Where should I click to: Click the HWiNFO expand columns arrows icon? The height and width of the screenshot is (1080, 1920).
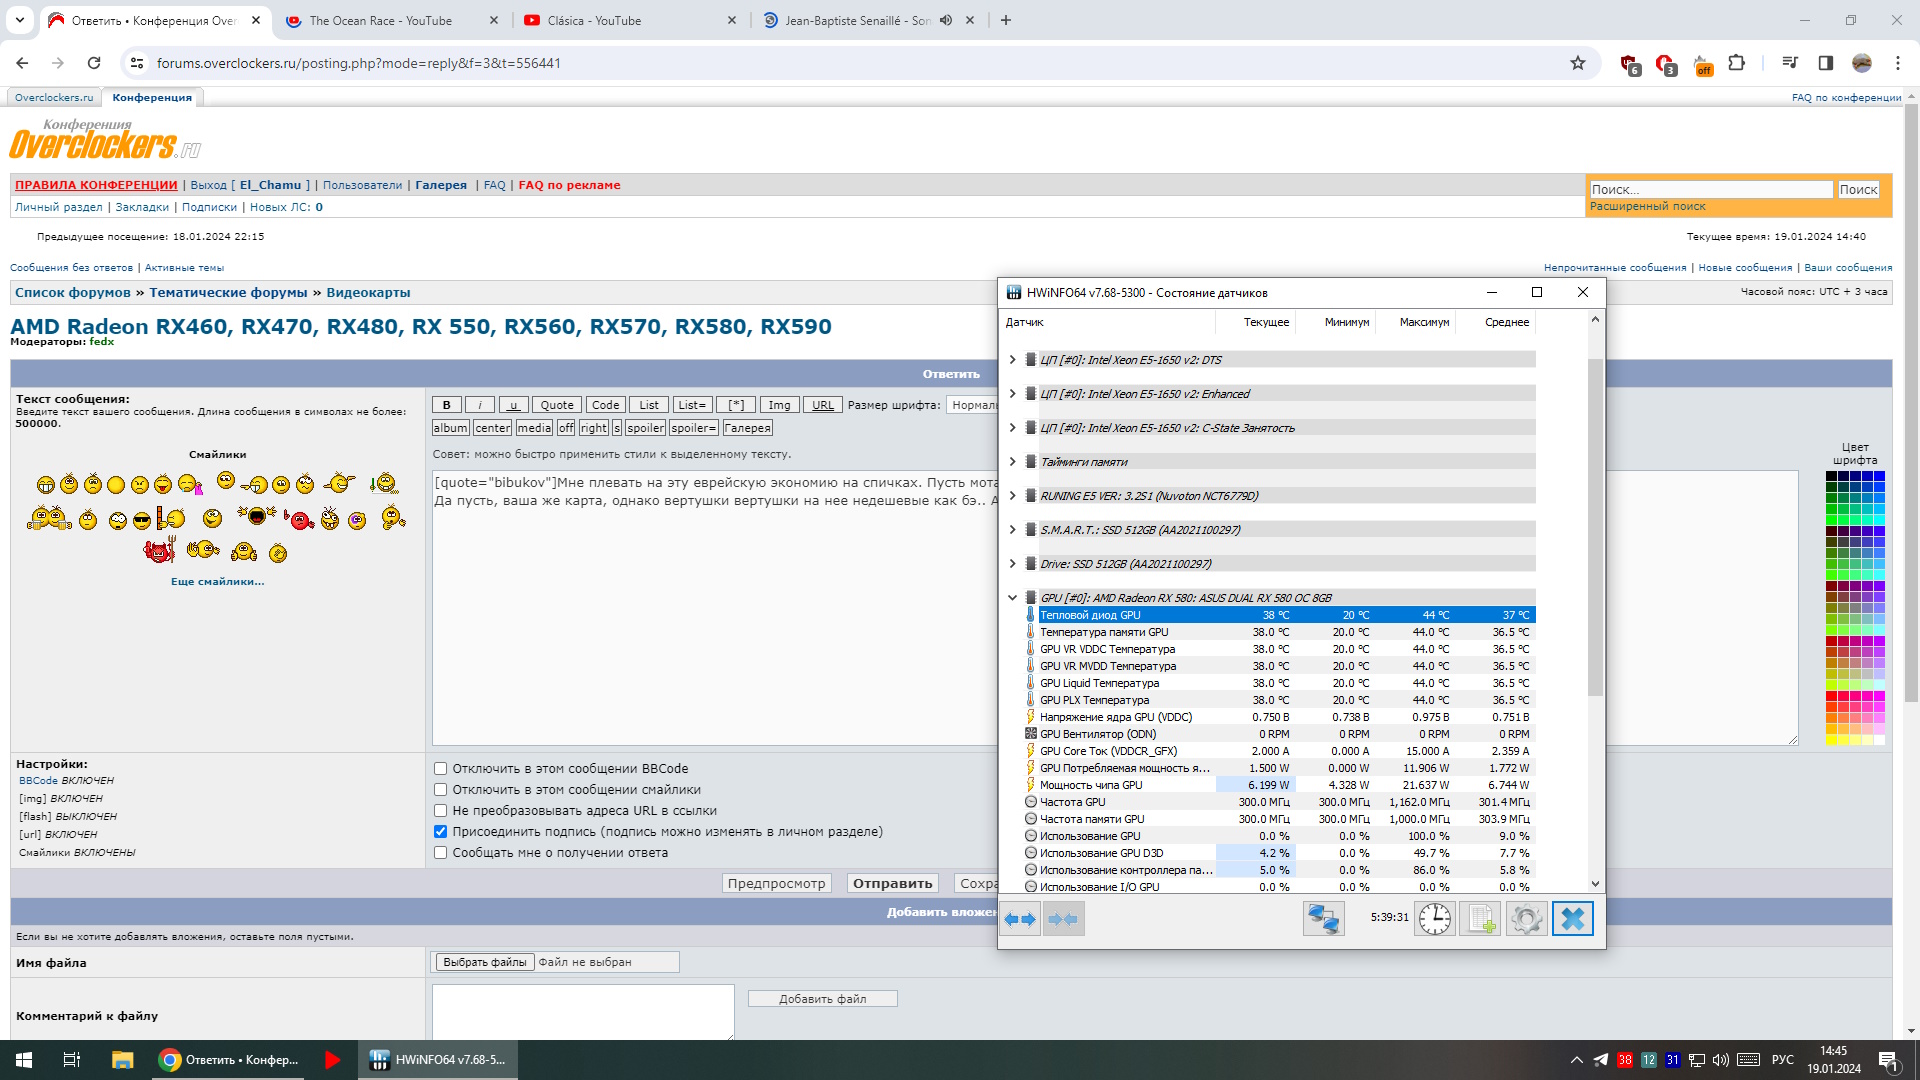[1020, 918]
